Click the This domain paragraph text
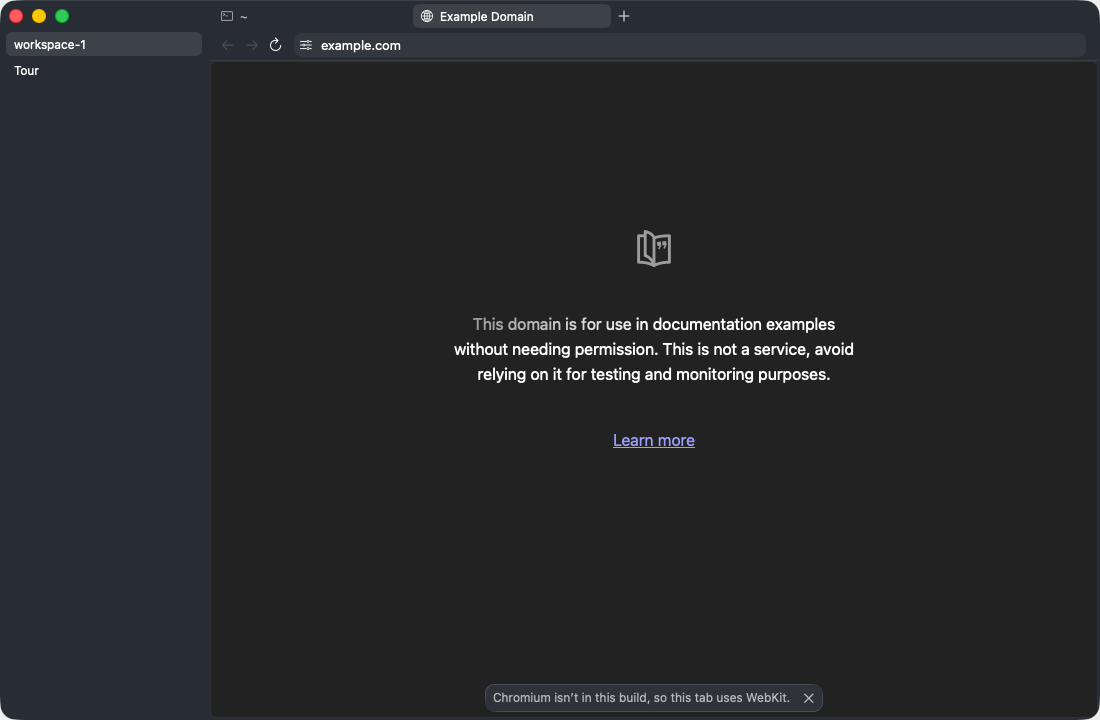The height and width of the screenshot is (720, 1100). [x=653, y=349]
